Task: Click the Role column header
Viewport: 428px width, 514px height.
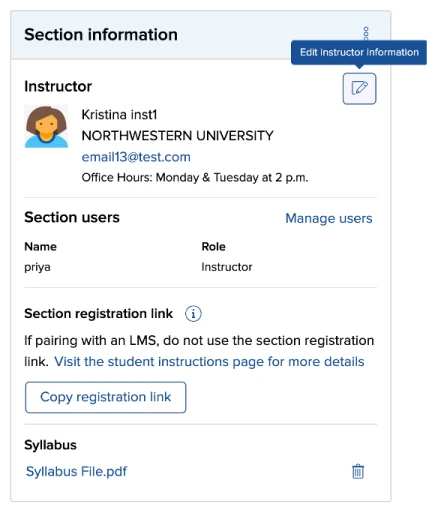Action: [213, 247]
